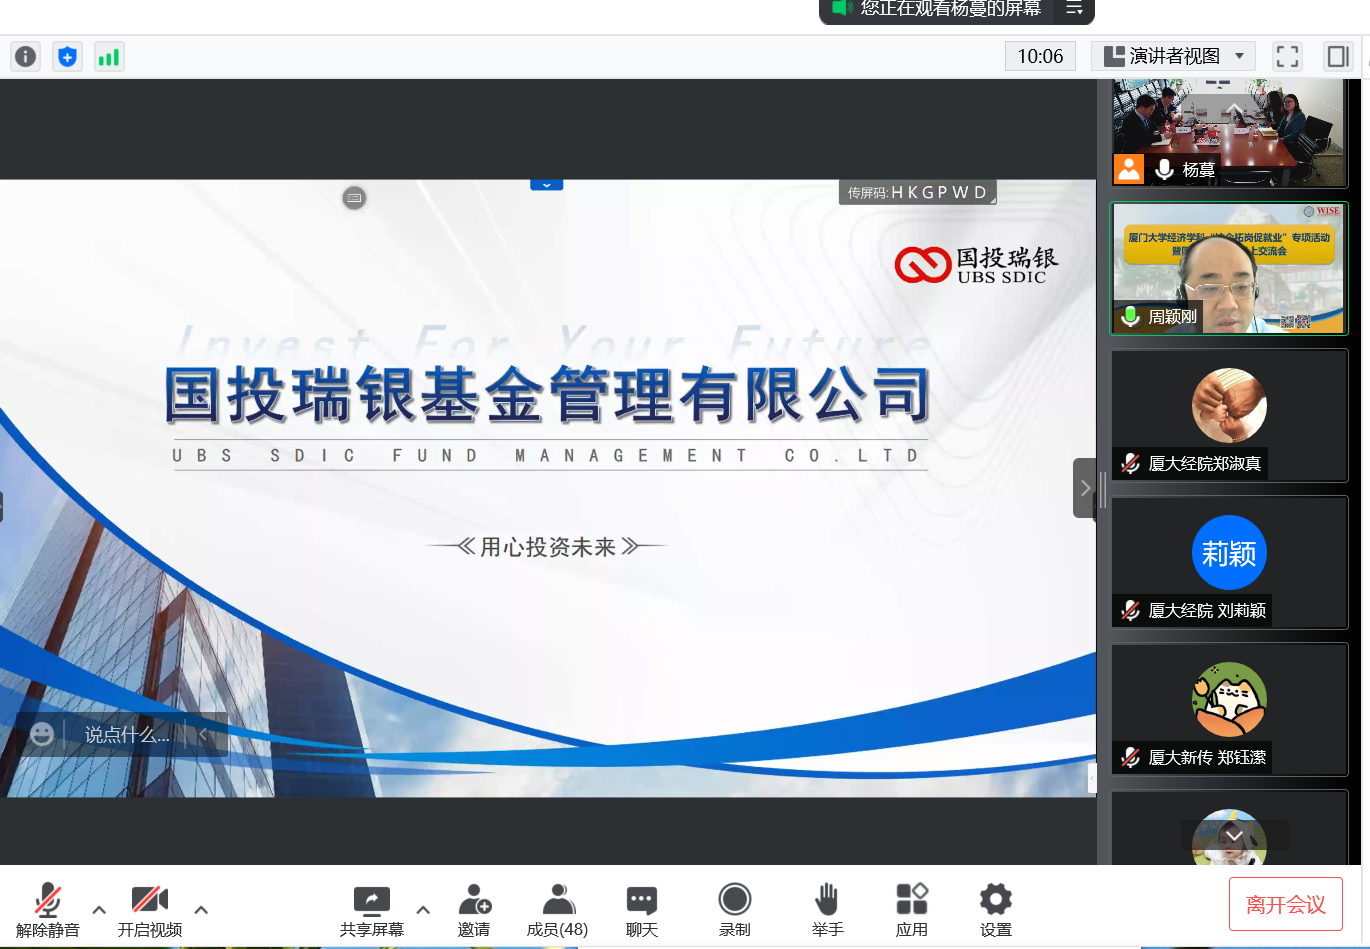Image resolution: width=1370 pixels, height=949 pixels.
Task: Toggle the side panel layout icon
Action: (1337, 57)
